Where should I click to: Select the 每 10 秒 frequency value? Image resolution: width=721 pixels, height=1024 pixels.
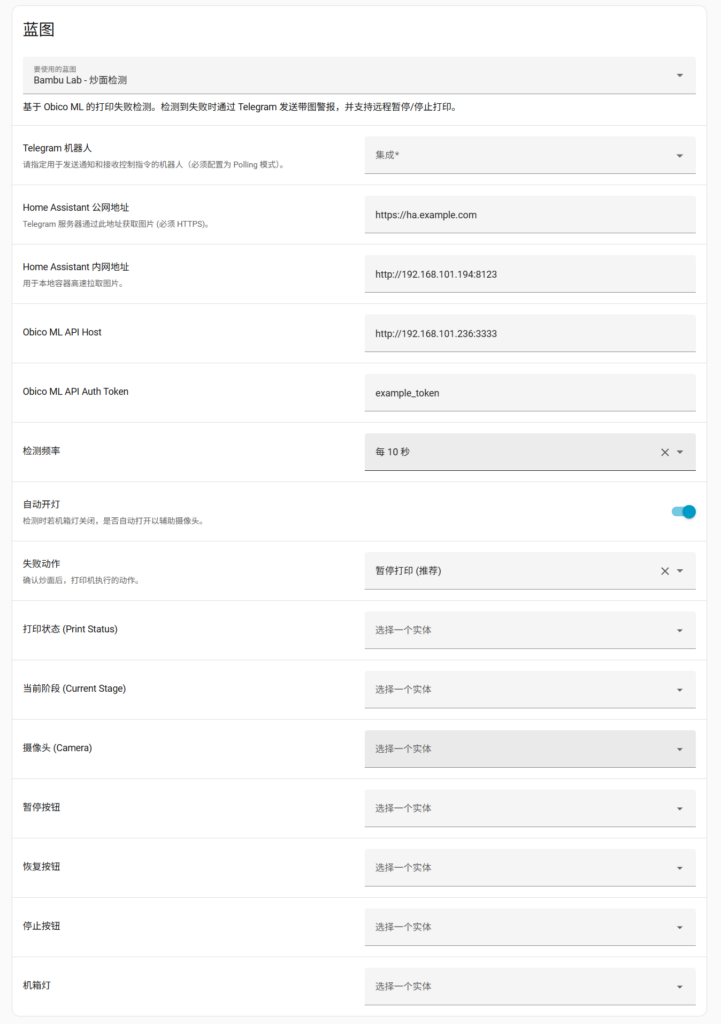392,452
